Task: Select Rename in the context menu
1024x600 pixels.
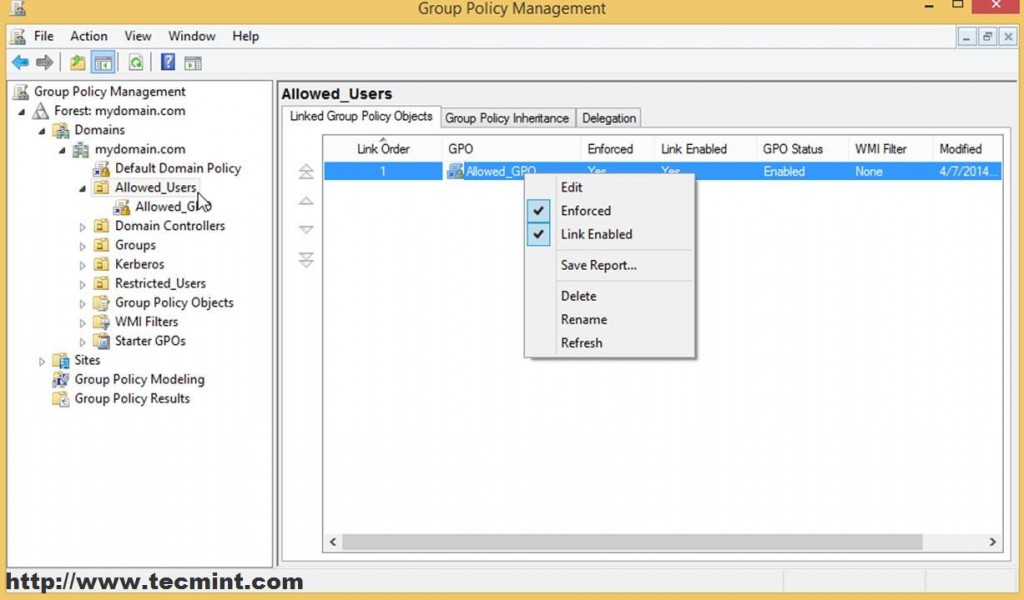Action: (x=585, y=319)
